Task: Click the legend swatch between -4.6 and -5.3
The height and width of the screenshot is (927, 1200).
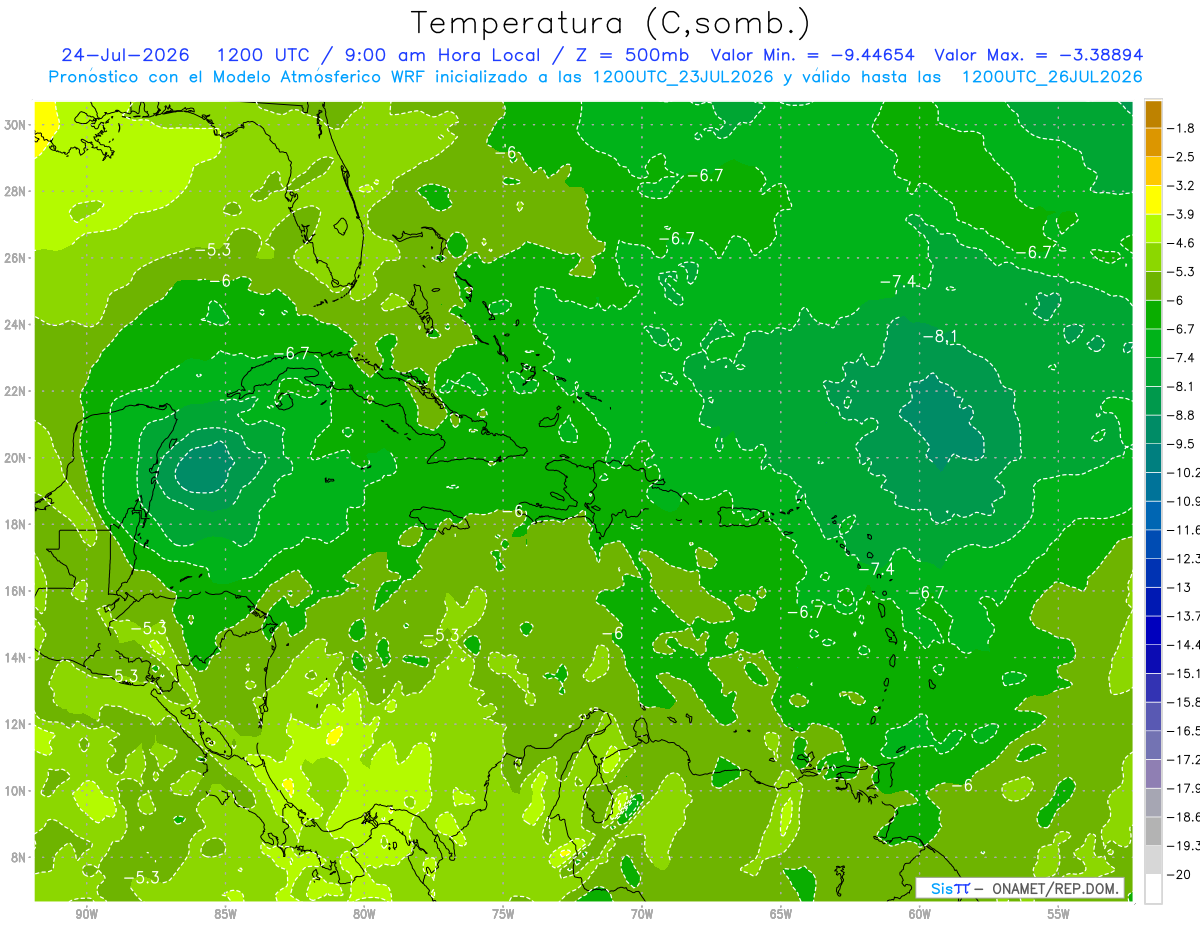Action: (x=1153, y=257)
